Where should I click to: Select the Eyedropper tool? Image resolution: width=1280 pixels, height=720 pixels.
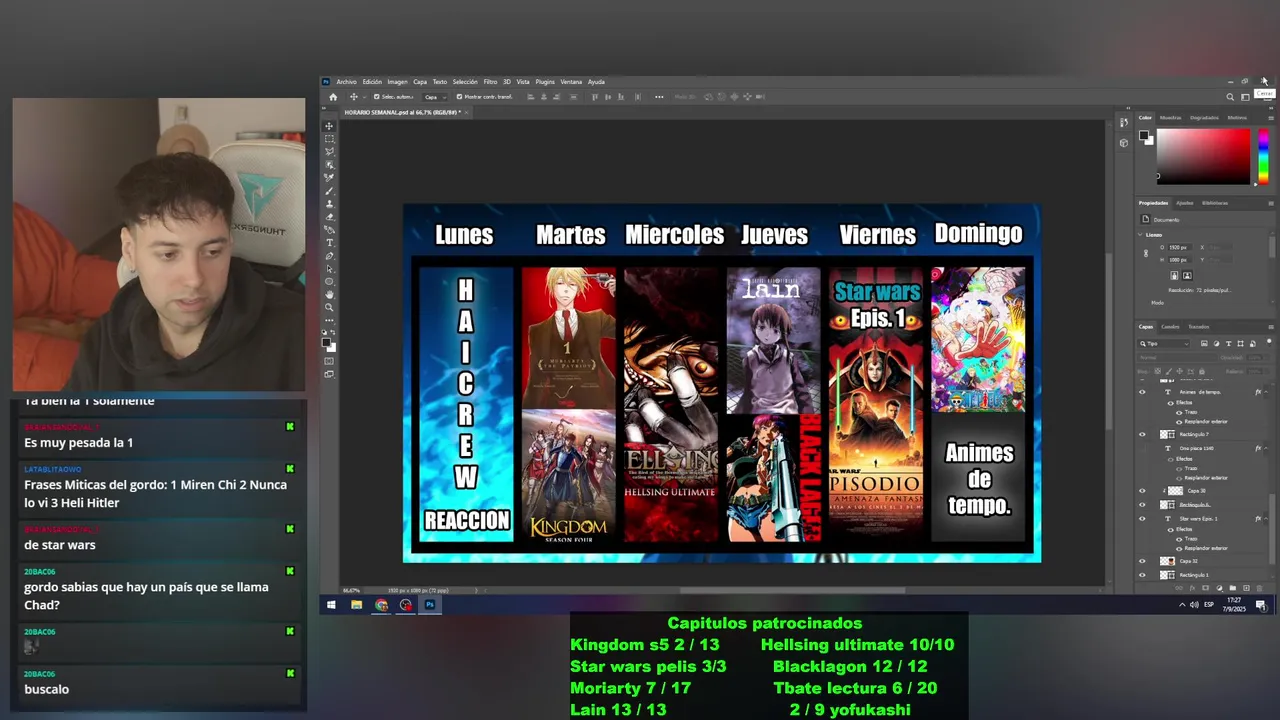coord(330,177)
